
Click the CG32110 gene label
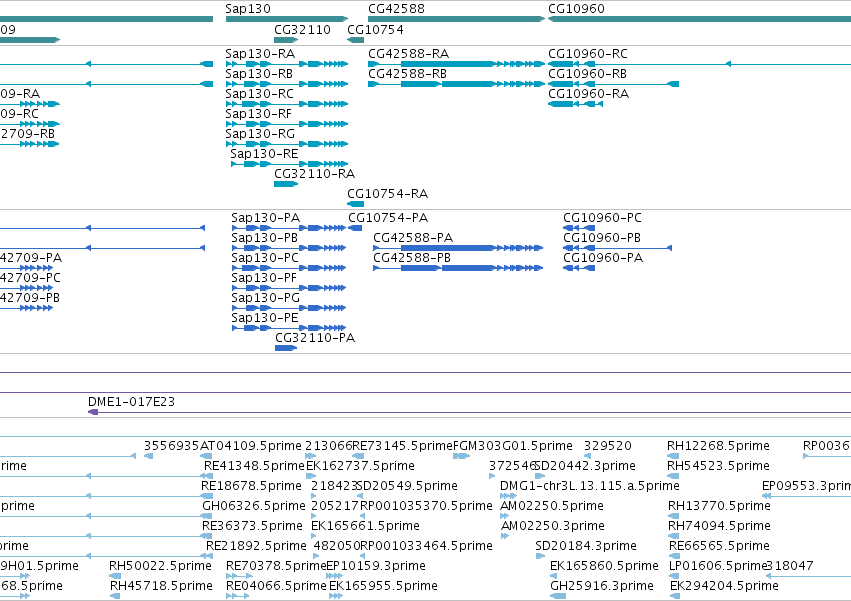click(x=302, y=29)
